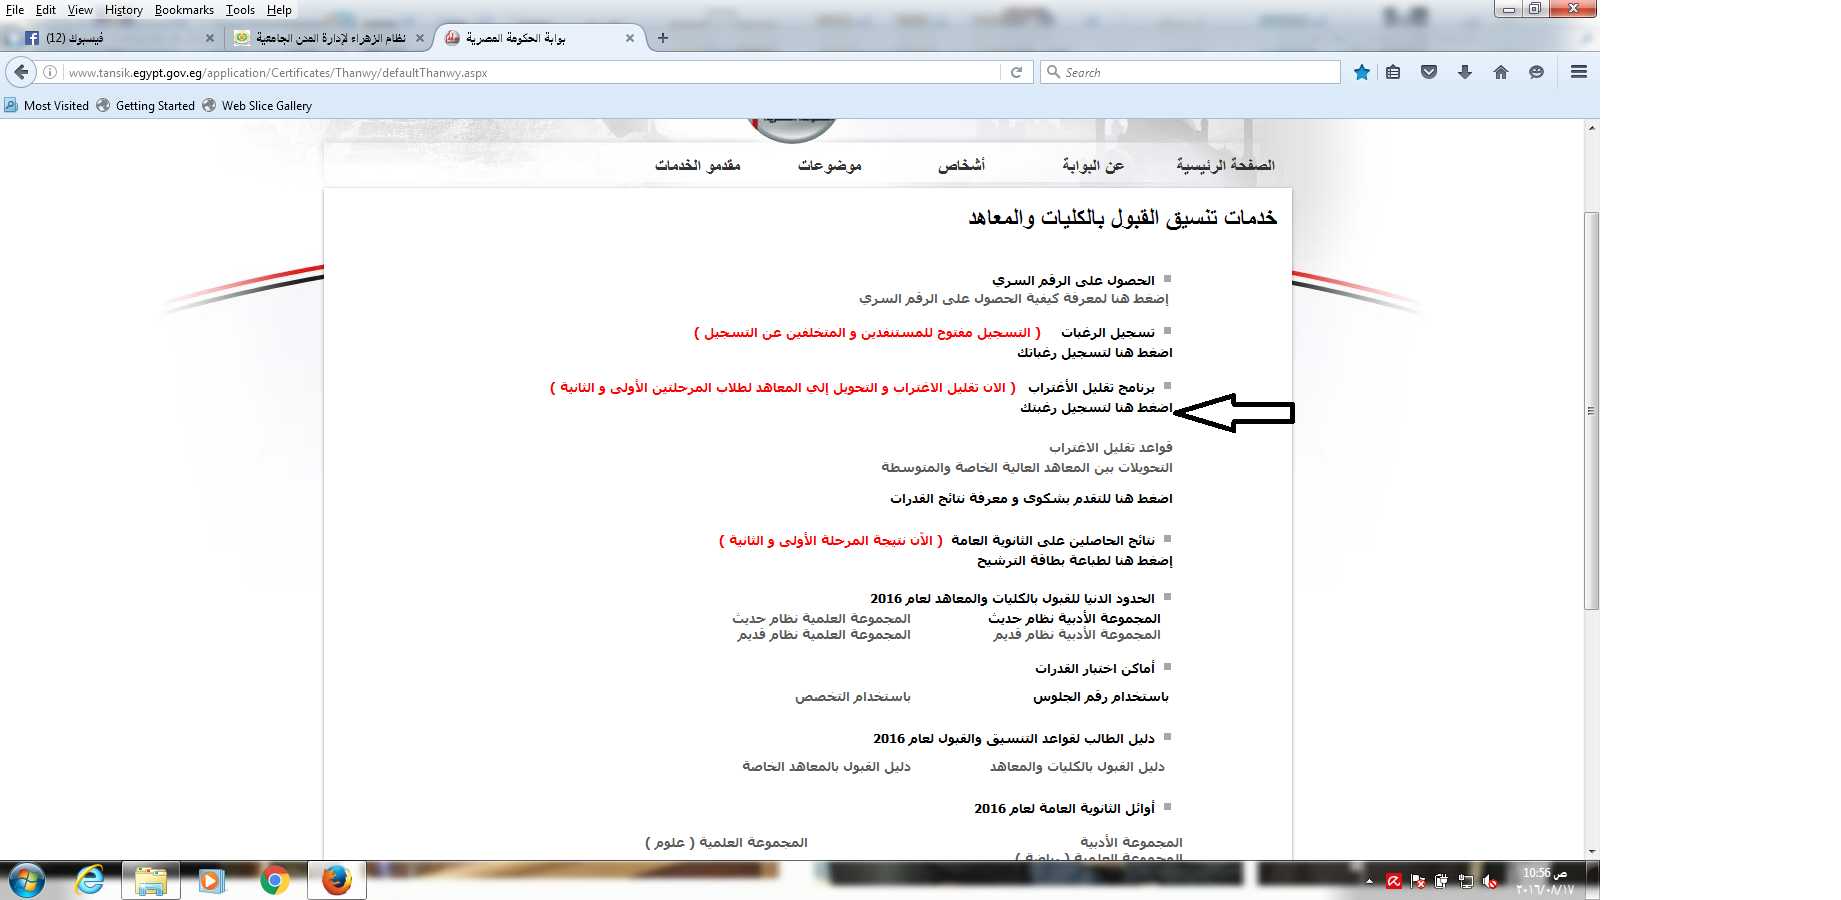Bookmark this page using the star icon
The height and width of the screenshot is (900, 1841).
tap(1361, 72)
